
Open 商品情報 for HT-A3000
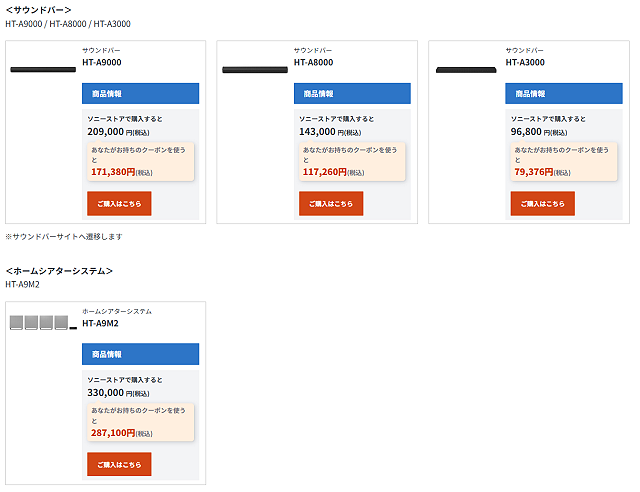coord(564,94)
